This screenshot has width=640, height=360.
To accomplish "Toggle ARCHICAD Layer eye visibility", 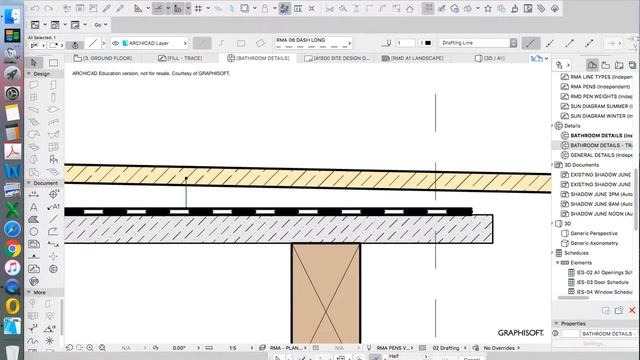I will (116, 43).
